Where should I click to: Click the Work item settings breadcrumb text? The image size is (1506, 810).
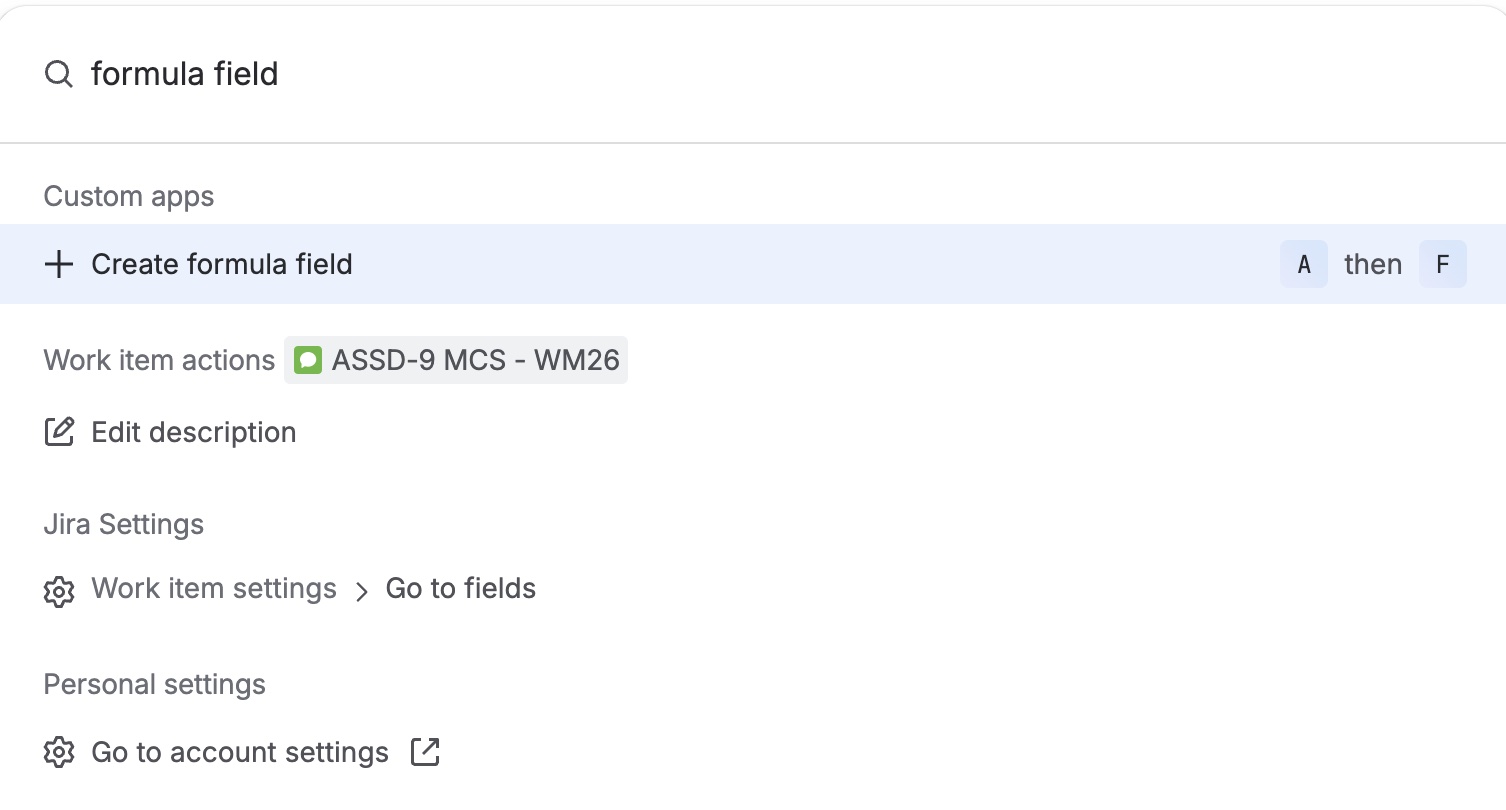point(214,588)
